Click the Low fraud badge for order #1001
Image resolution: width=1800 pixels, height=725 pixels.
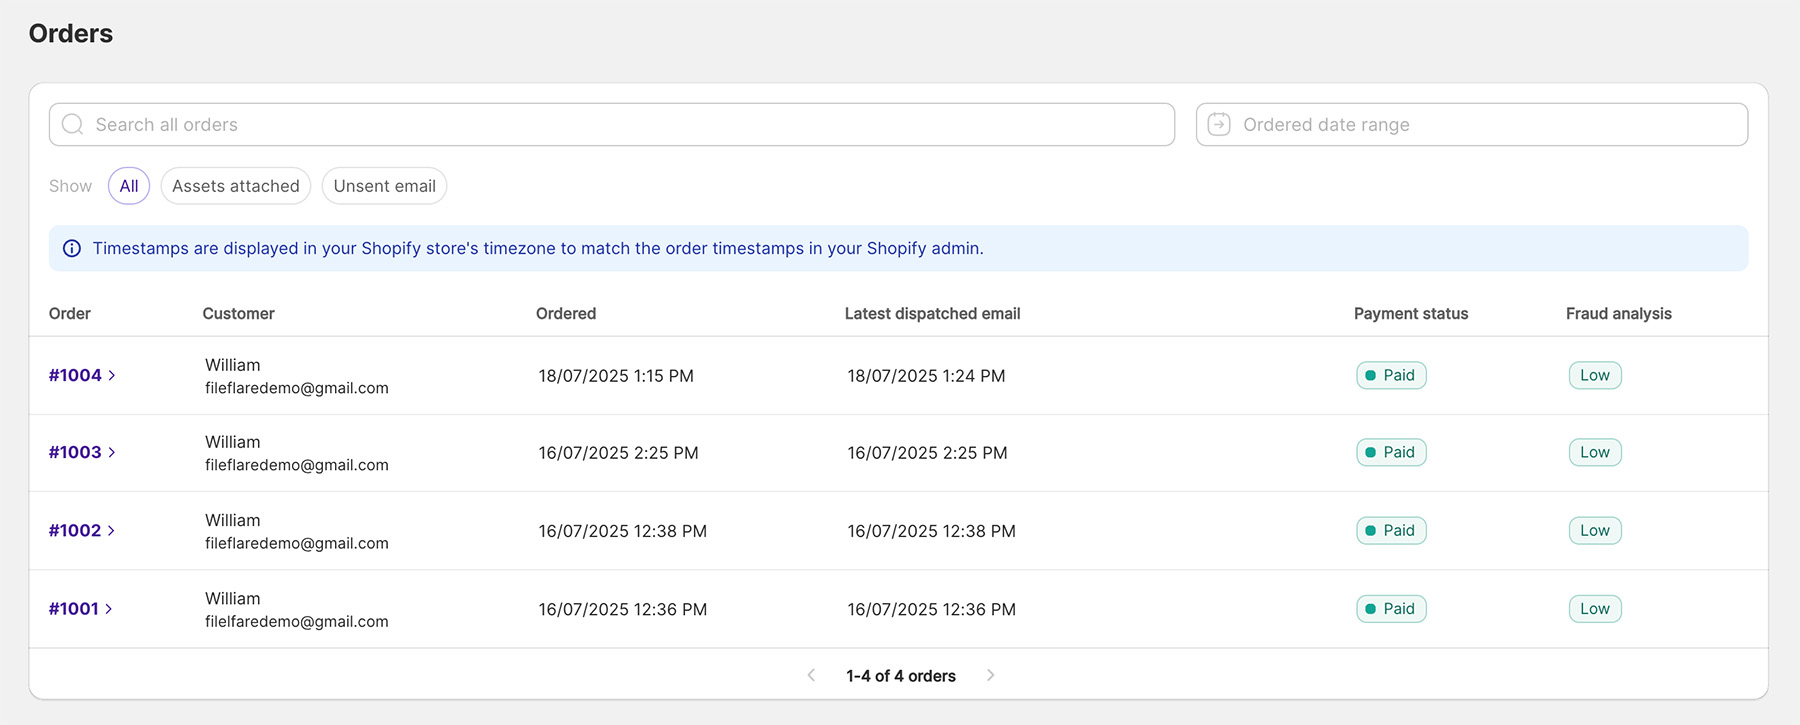[x=1594, y=609]
